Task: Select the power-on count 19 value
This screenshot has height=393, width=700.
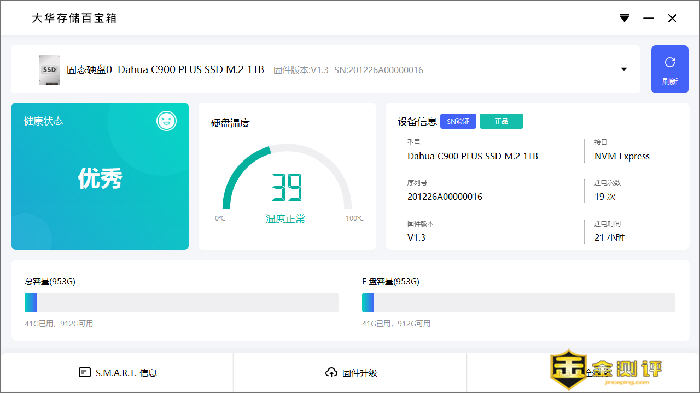Action: tap(605, 196)
